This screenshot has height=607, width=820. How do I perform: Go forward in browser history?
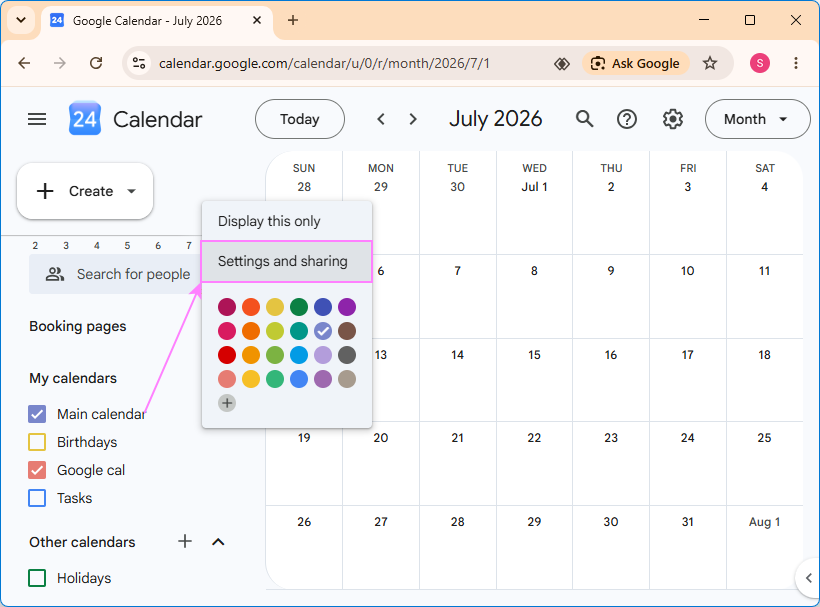[x=60, y=63]
